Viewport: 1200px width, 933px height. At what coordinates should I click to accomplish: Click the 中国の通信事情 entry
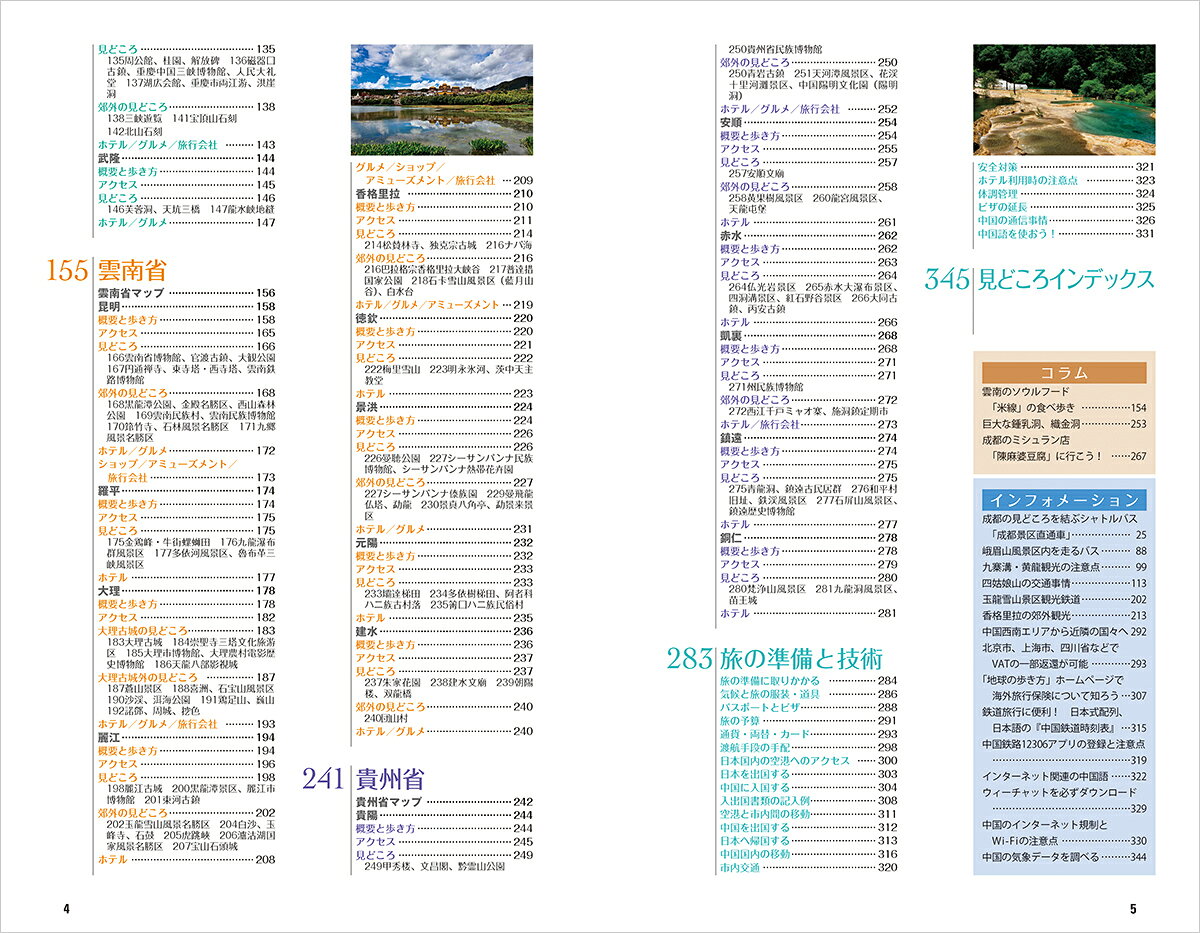1066,220
